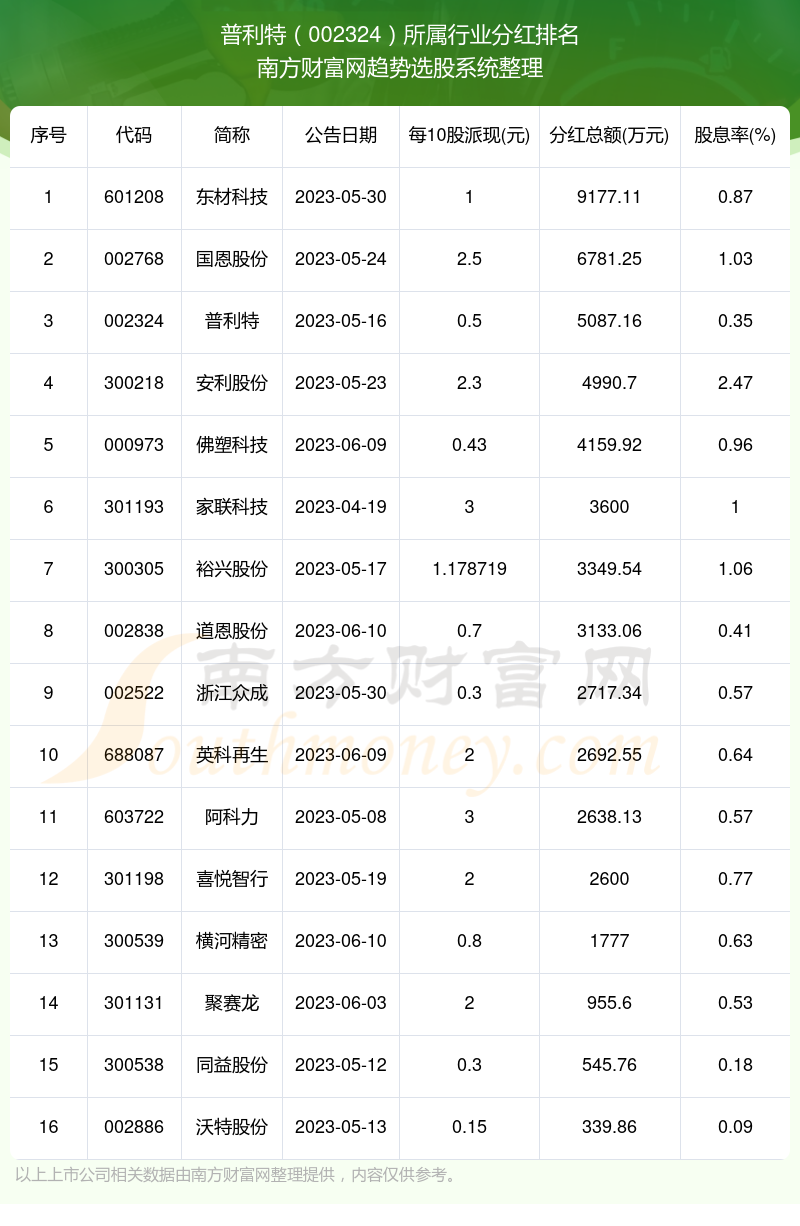
Task: Select the 国恩股份 name cell
Action: click(232, 259)
